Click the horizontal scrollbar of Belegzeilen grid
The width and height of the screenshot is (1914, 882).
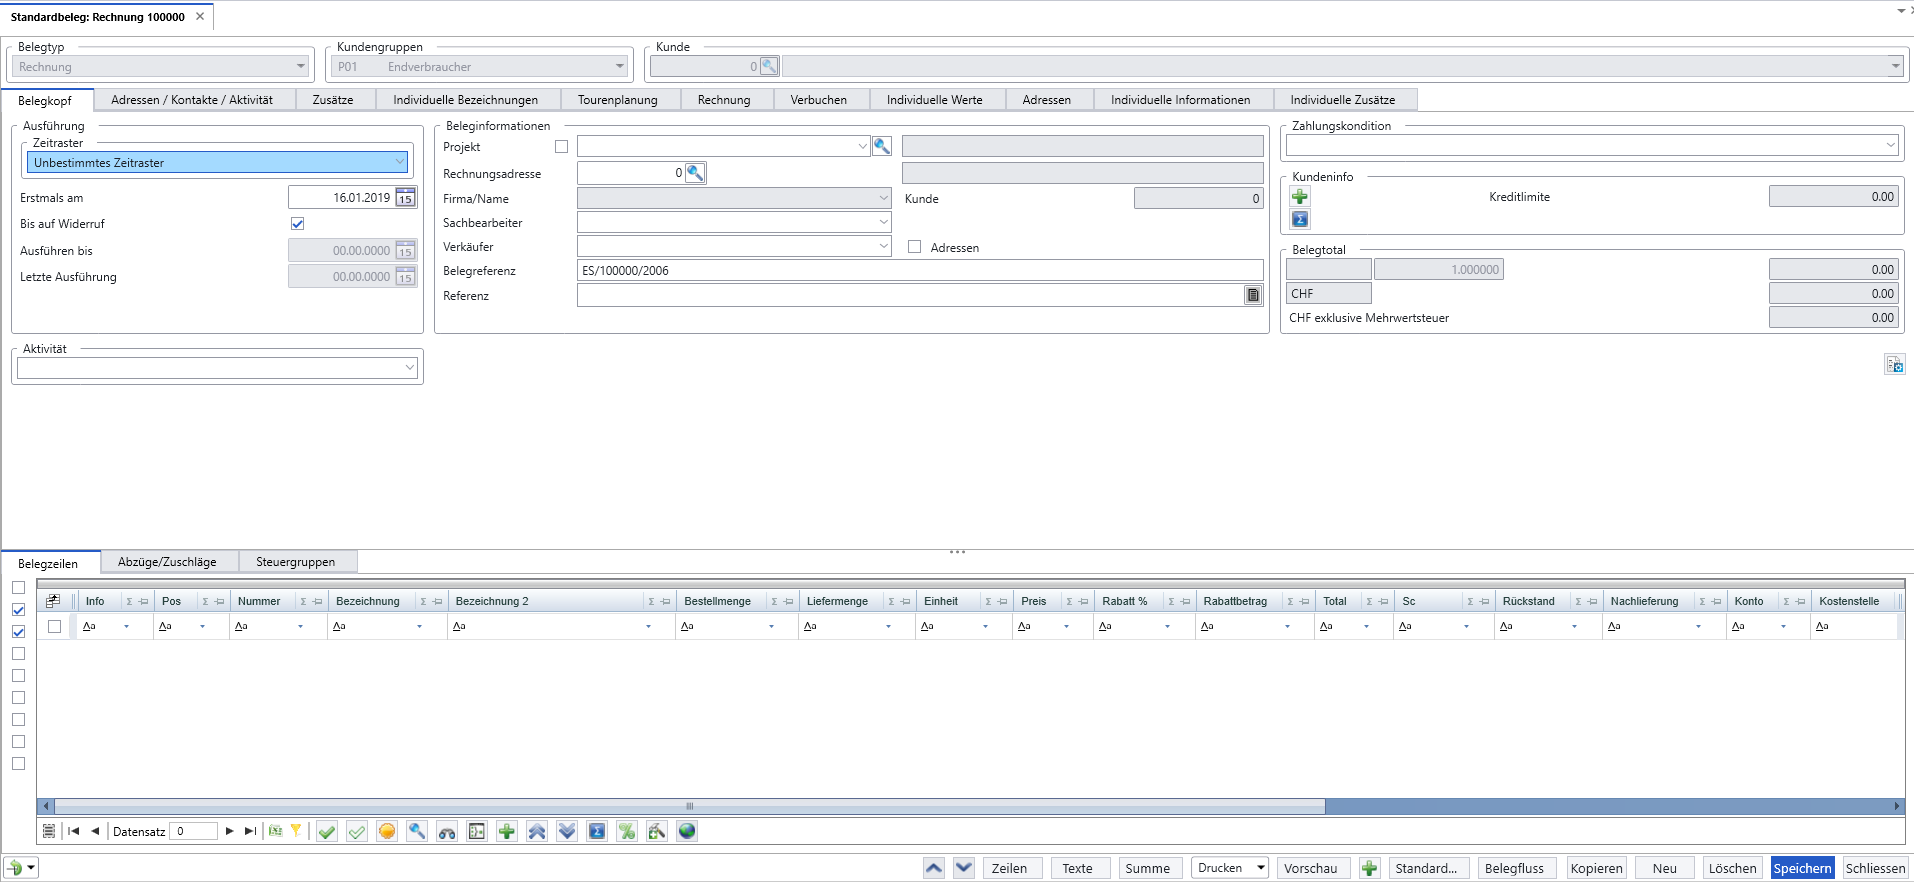690,806
